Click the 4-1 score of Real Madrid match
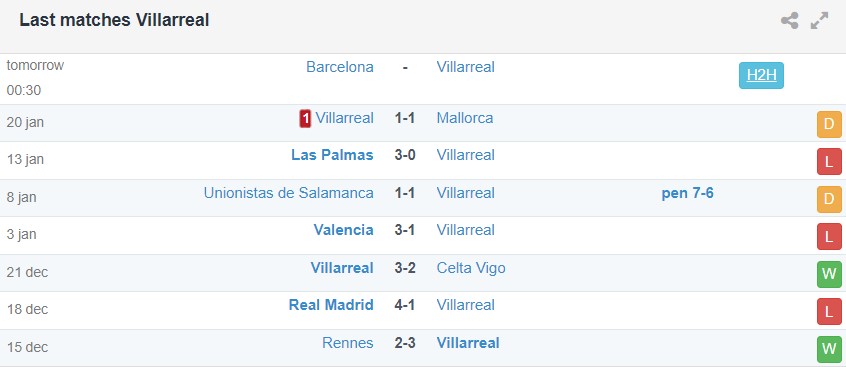The height and width of the screenshot is (367, 846). [x=405, y=305]
